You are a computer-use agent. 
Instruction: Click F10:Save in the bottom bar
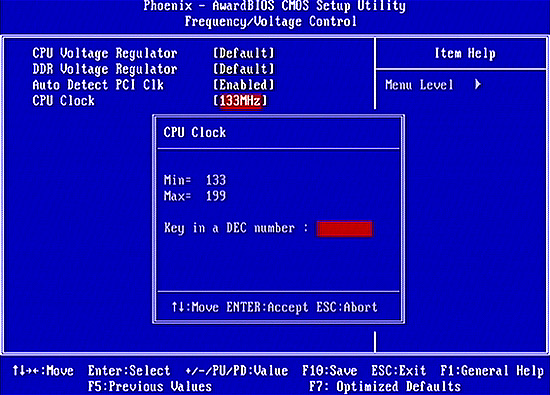coord(330,371)
